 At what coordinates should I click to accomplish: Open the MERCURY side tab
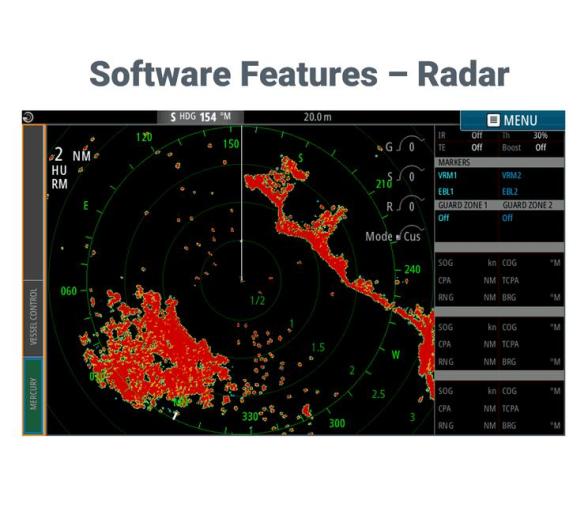click(x=34, y=395)
